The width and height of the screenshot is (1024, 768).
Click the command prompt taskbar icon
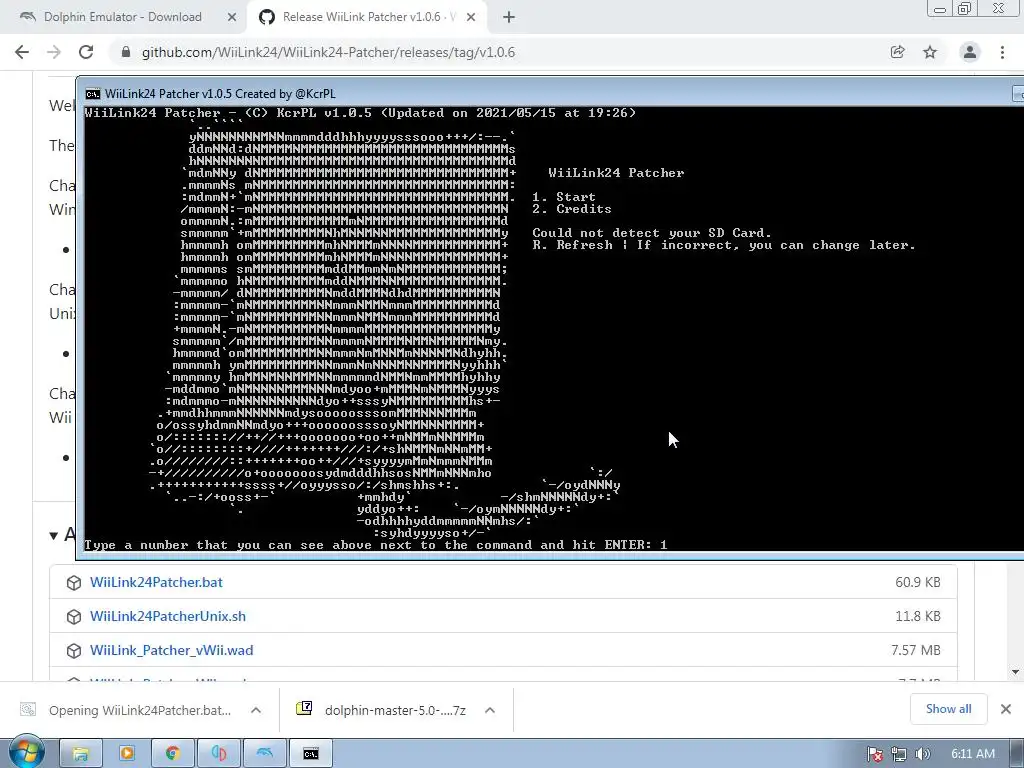(311, 754)
